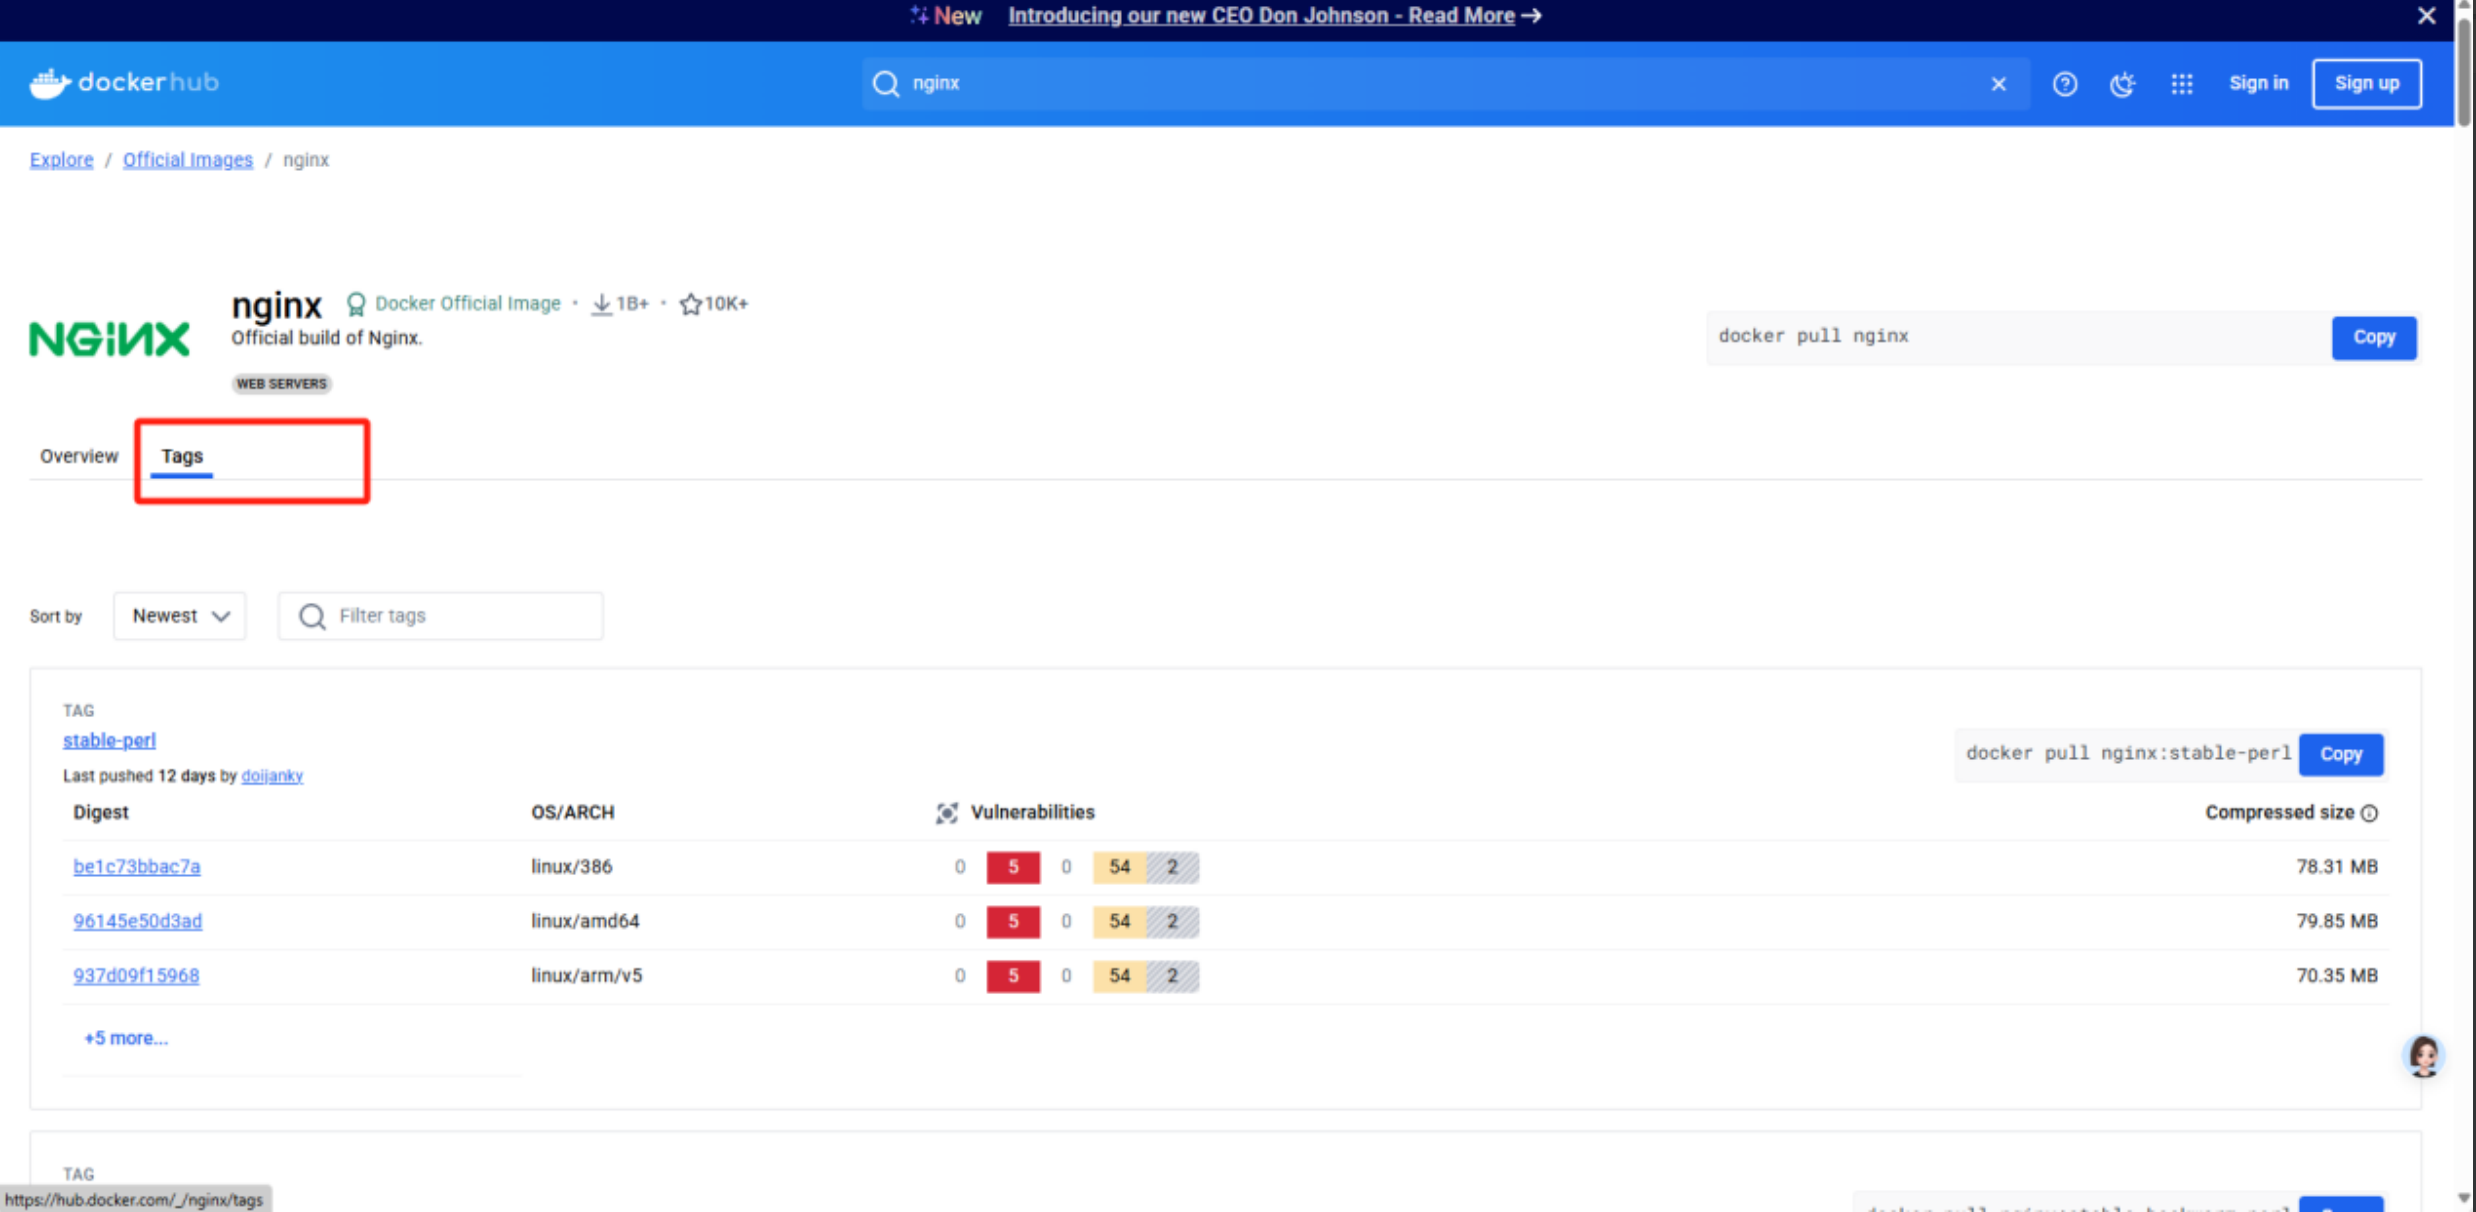Copy the docker pull nginx command
The height and width of the screenshot is (1212, 2476).
click(2374, 338)
